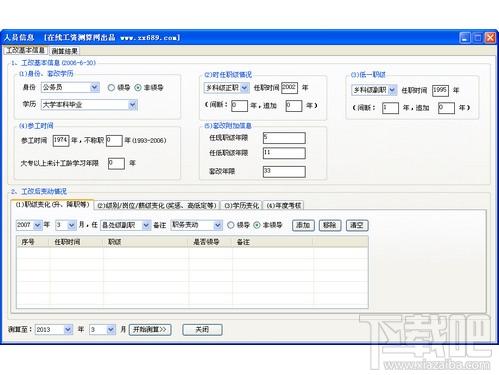Click the 现任职级 任职时间 field 2002
The image size is (499, 375).
(289, 88)
